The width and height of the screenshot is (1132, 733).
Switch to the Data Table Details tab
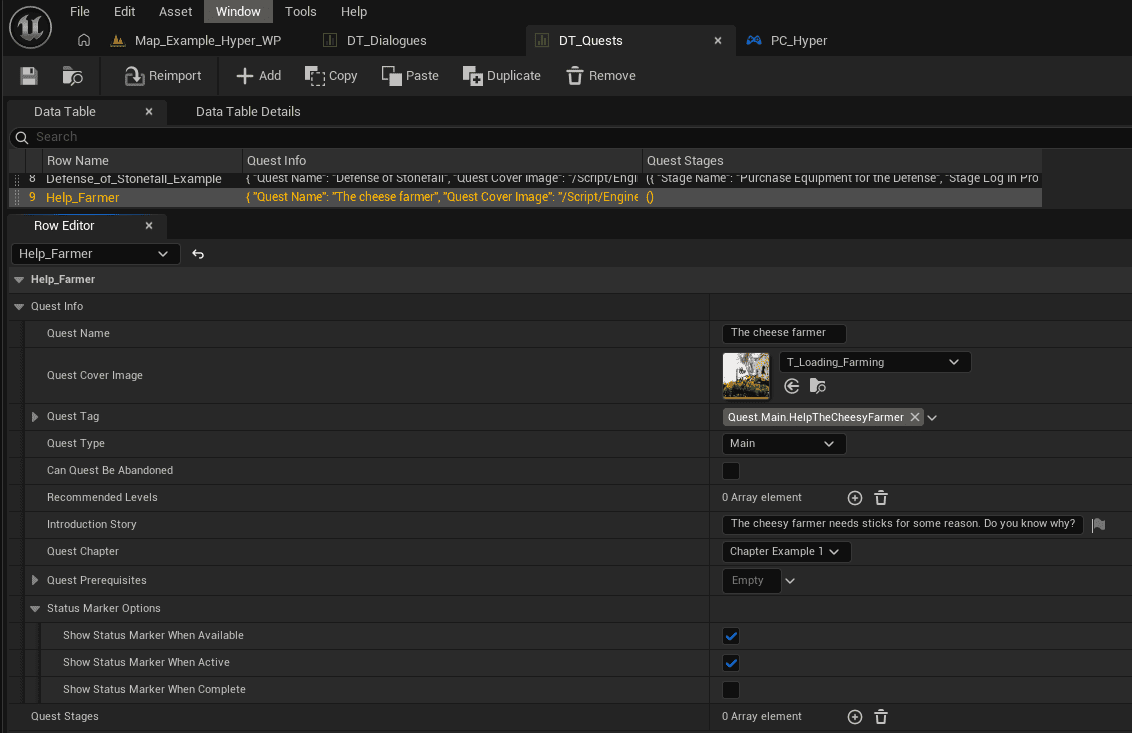tap(248, 112)
